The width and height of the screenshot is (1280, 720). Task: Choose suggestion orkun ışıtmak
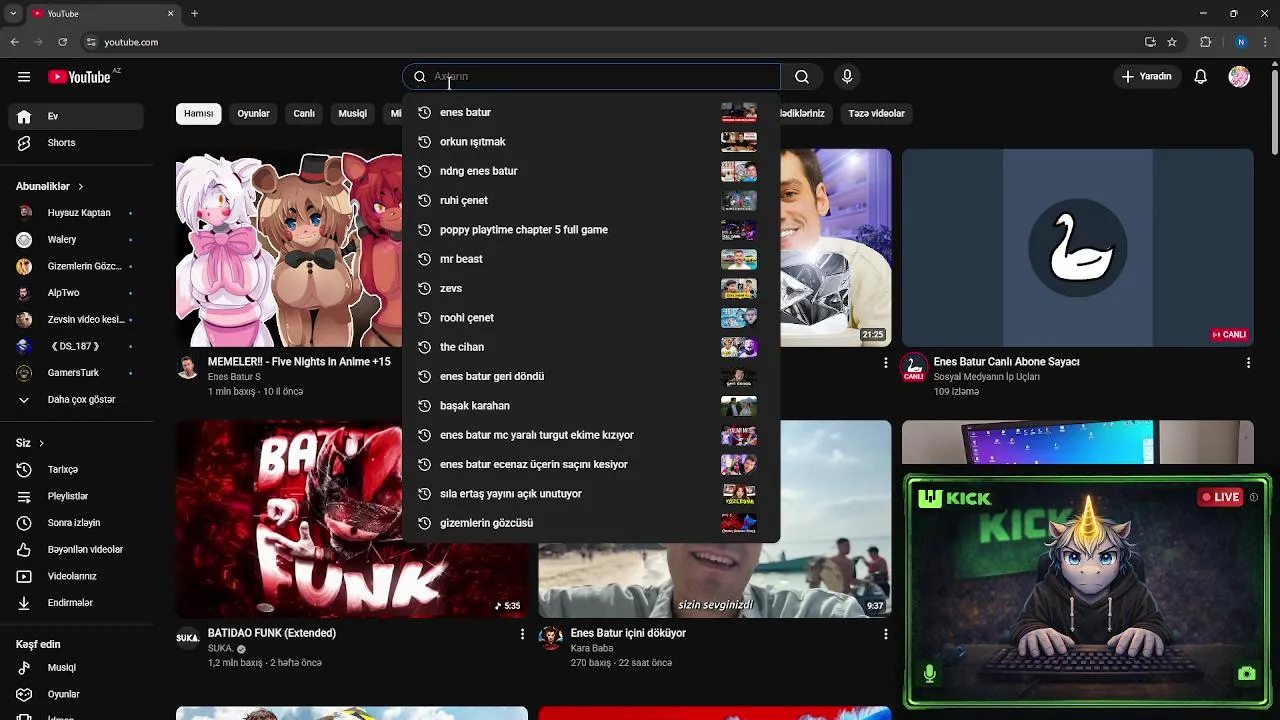point(590,142)
